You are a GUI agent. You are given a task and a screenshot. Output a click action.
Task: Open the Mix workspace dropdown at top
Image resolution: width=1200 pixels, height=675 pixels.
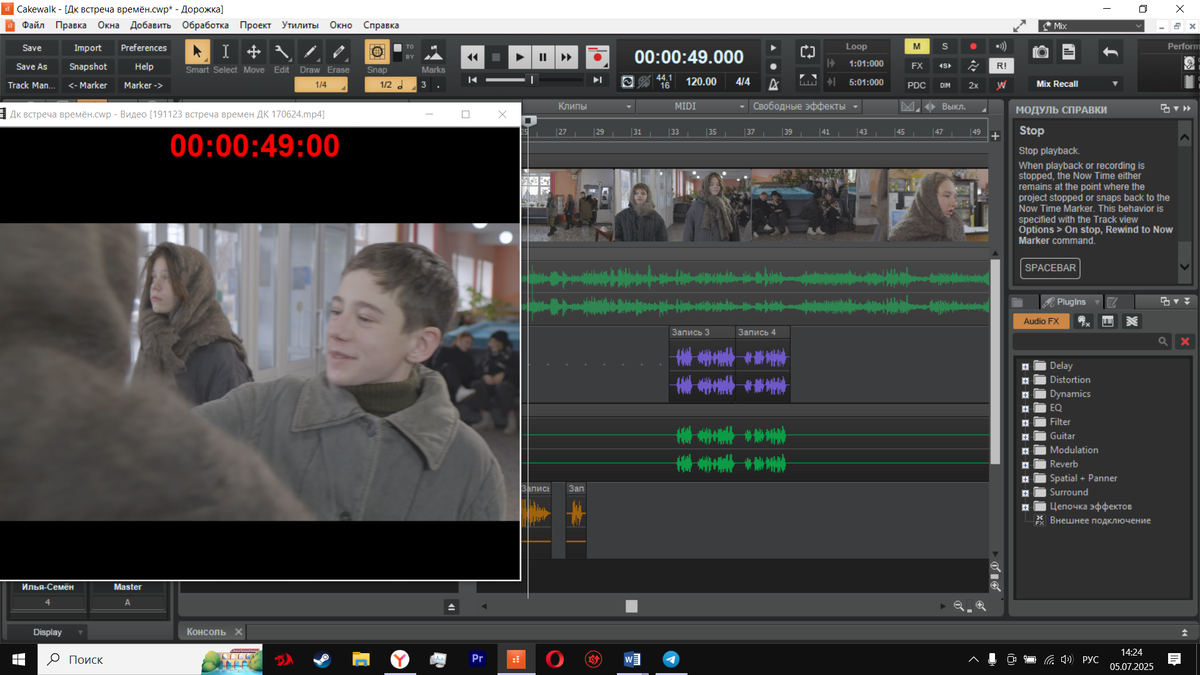1090,26
